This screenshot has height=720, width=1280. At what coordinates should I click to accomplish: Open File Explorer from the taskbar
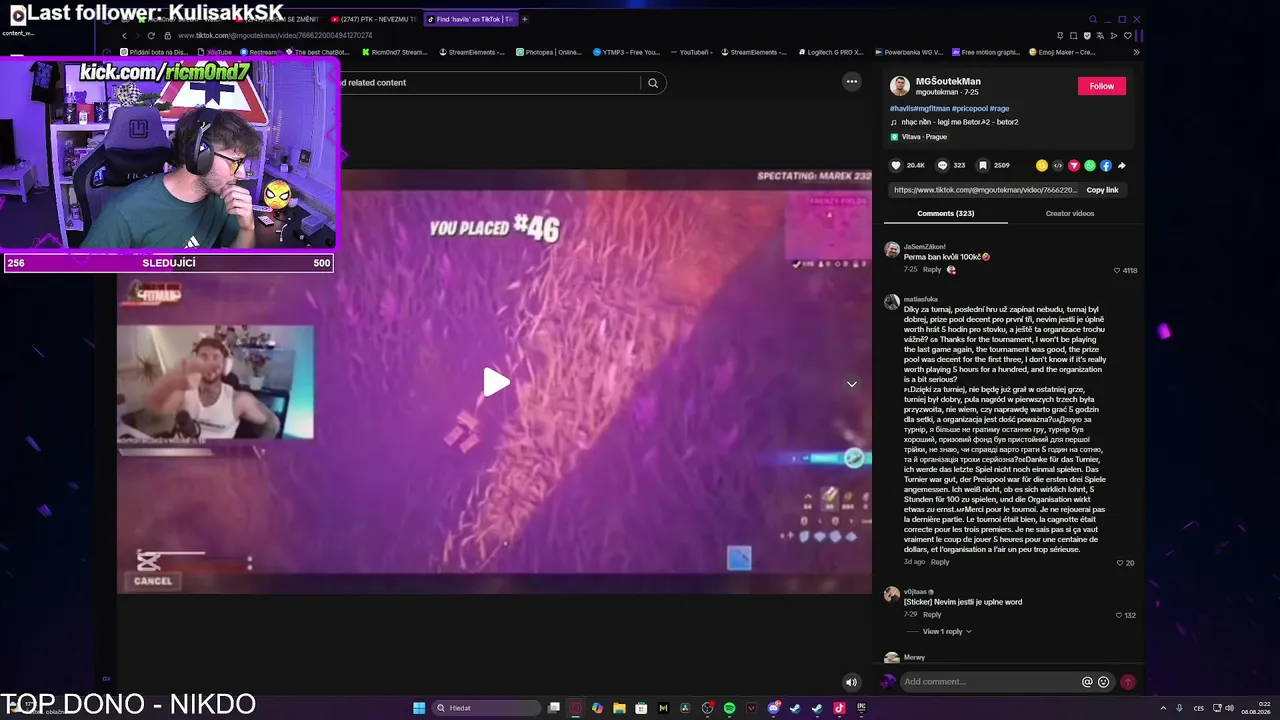(x=619, y=708)
